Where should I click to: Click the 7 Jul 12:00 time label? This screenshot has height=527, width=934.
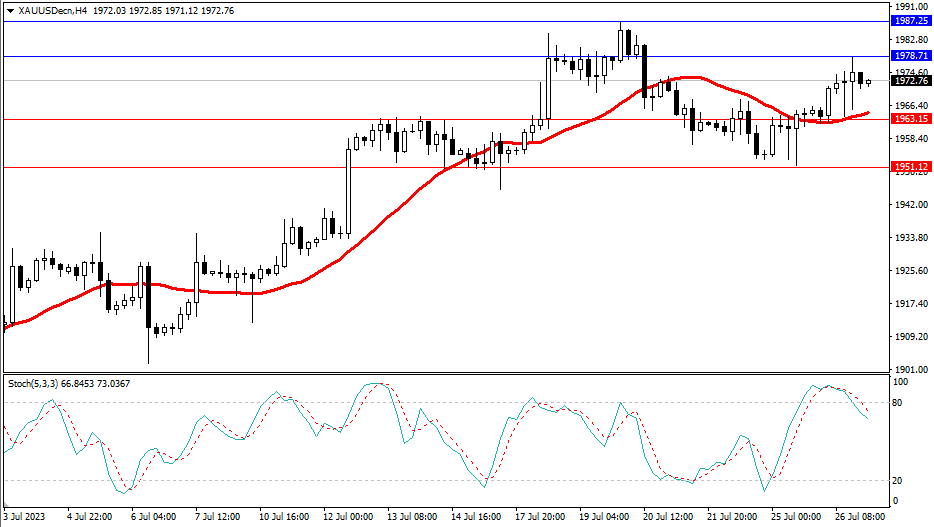217,517
